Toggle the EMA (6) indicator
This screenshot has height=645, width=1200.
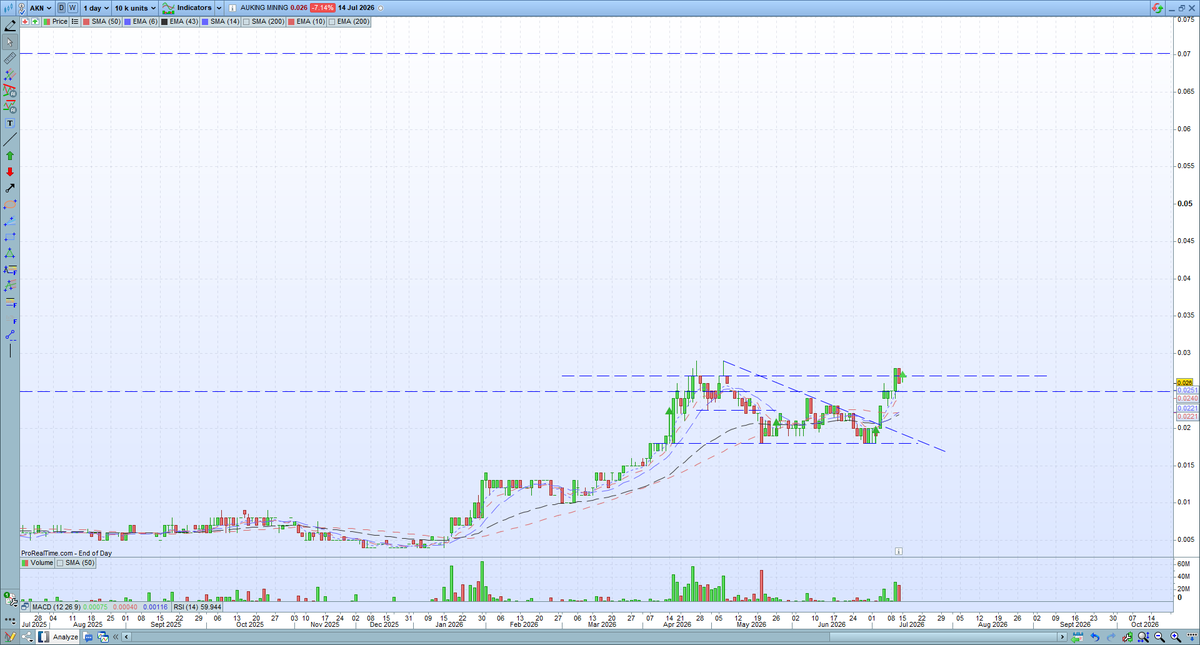tap(140, 22)
